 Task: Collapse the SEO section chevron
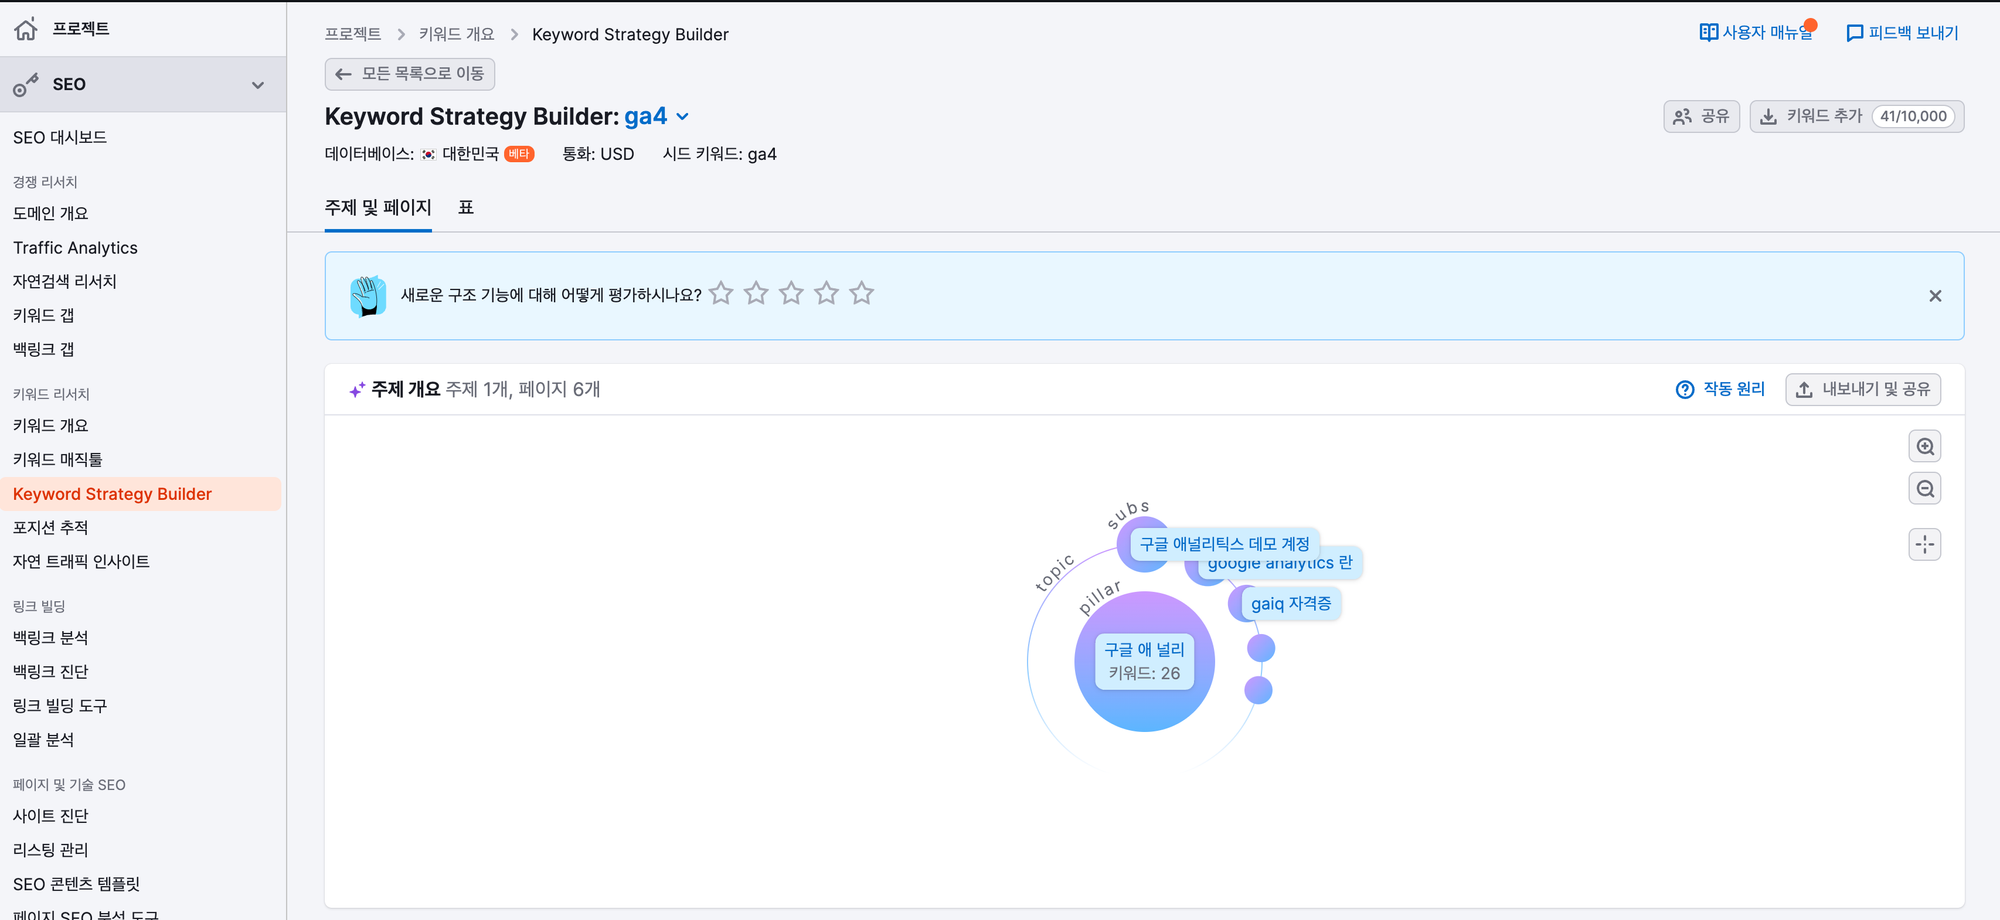click(258, 85)
